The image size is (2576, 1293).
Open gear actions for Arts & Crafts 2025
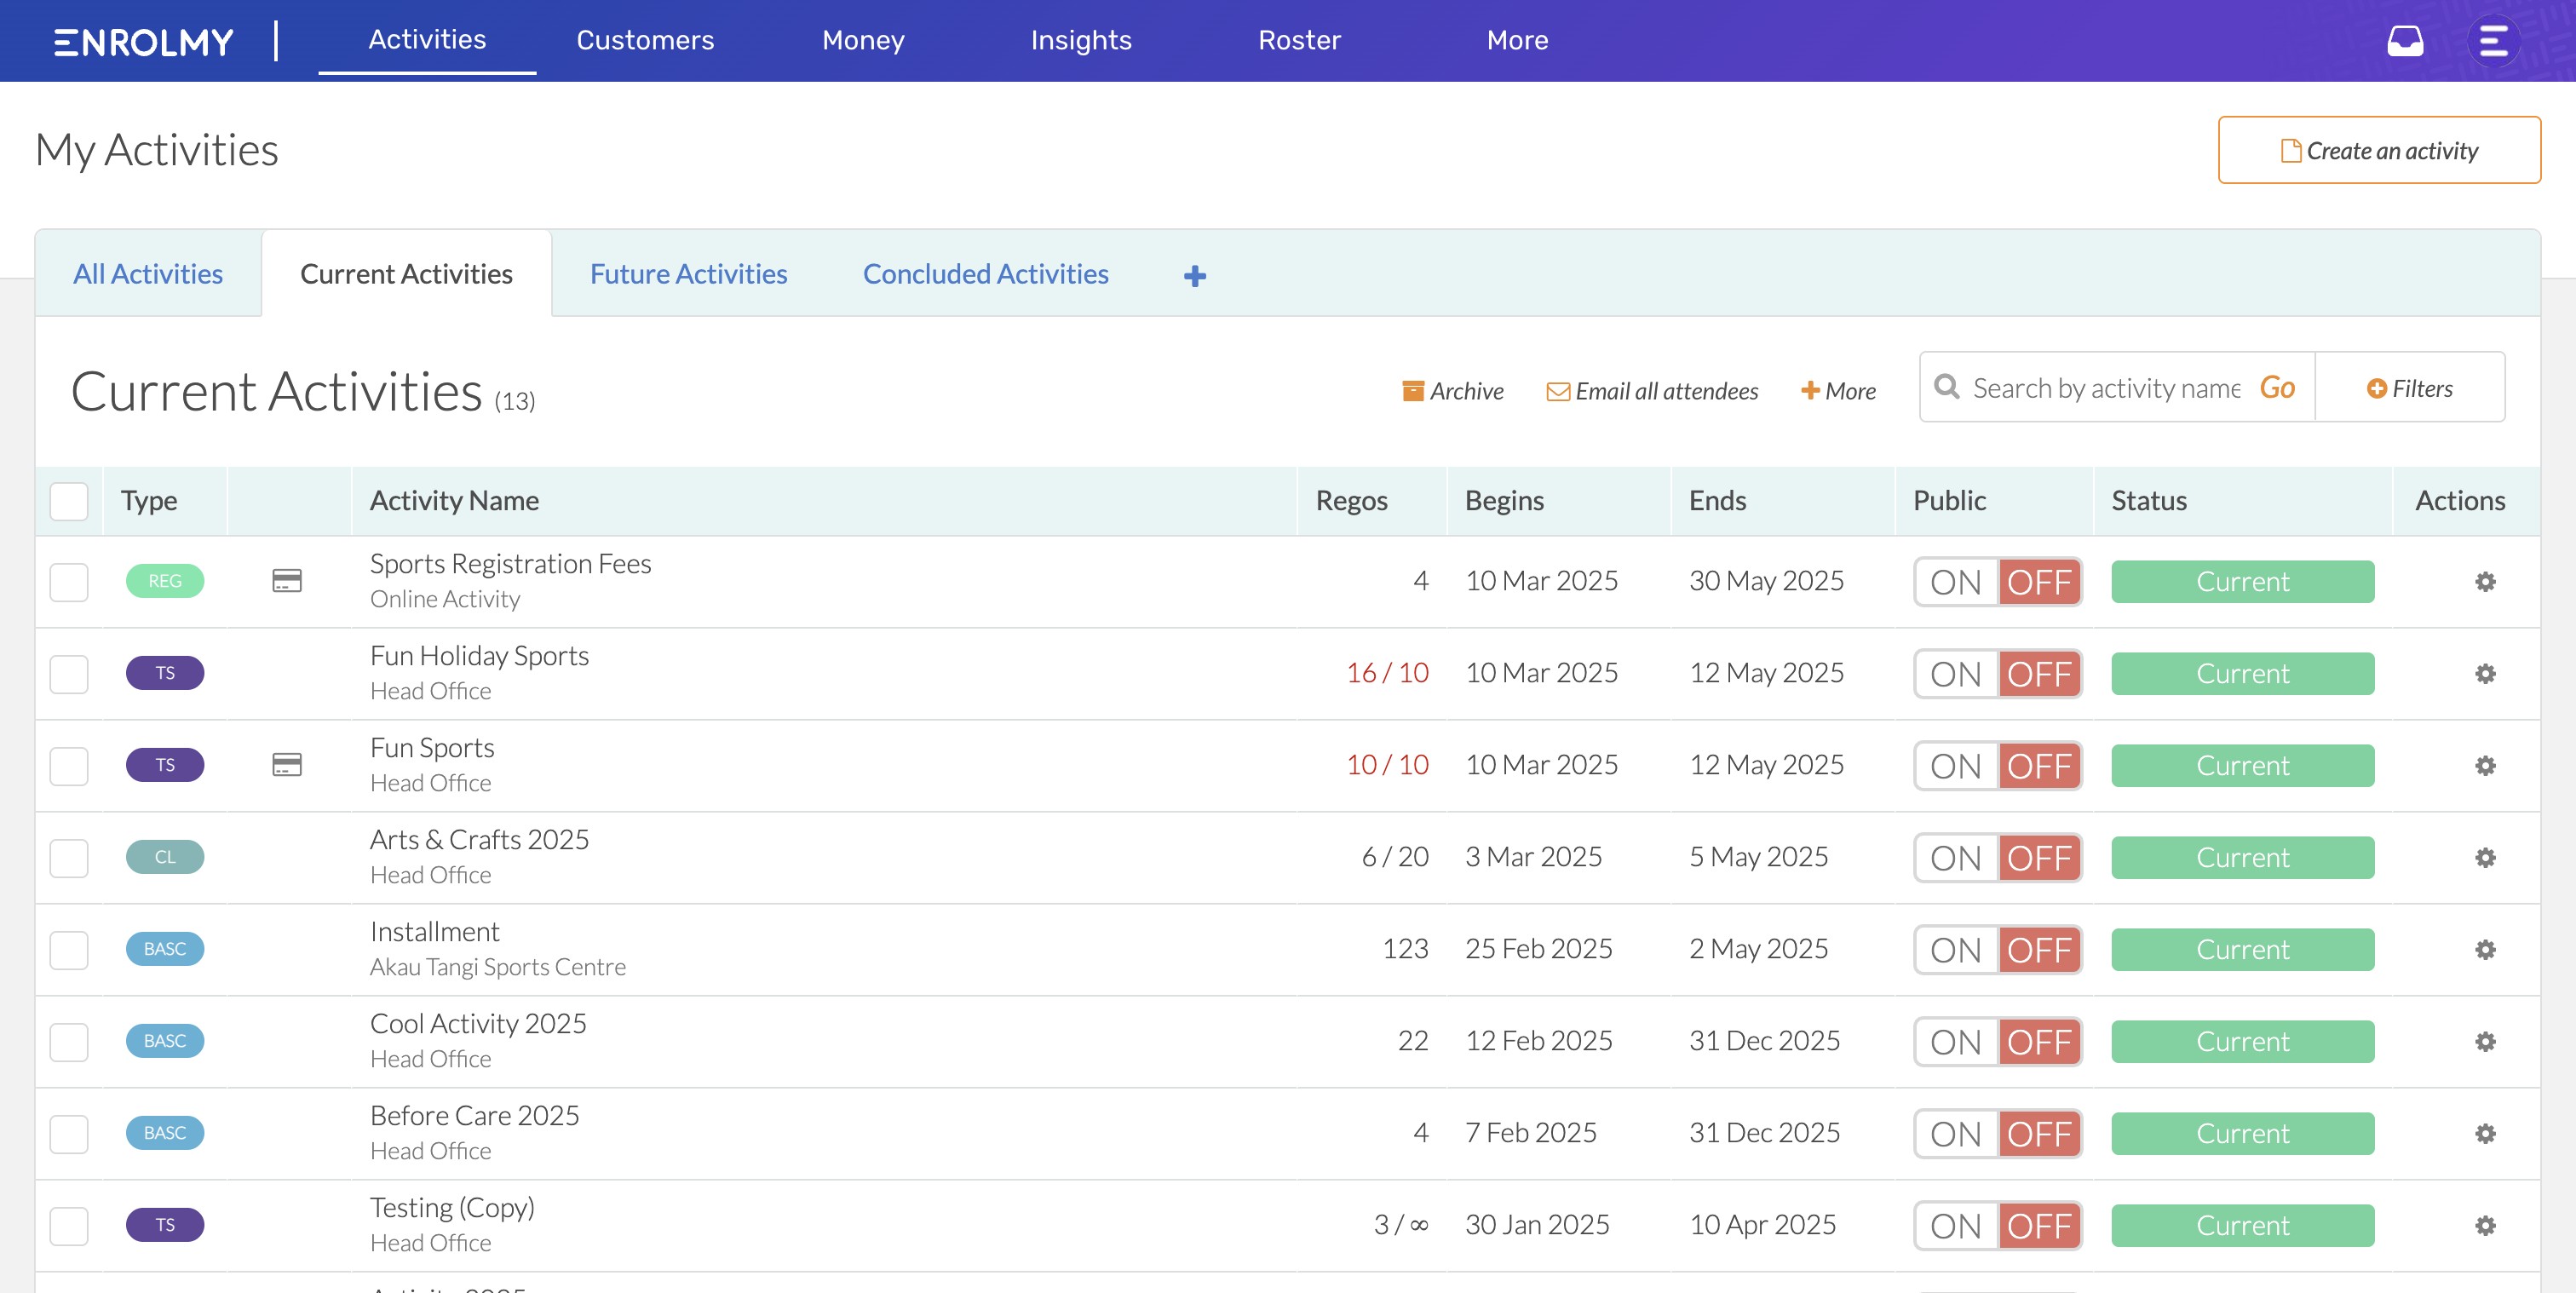(2485, 857)
